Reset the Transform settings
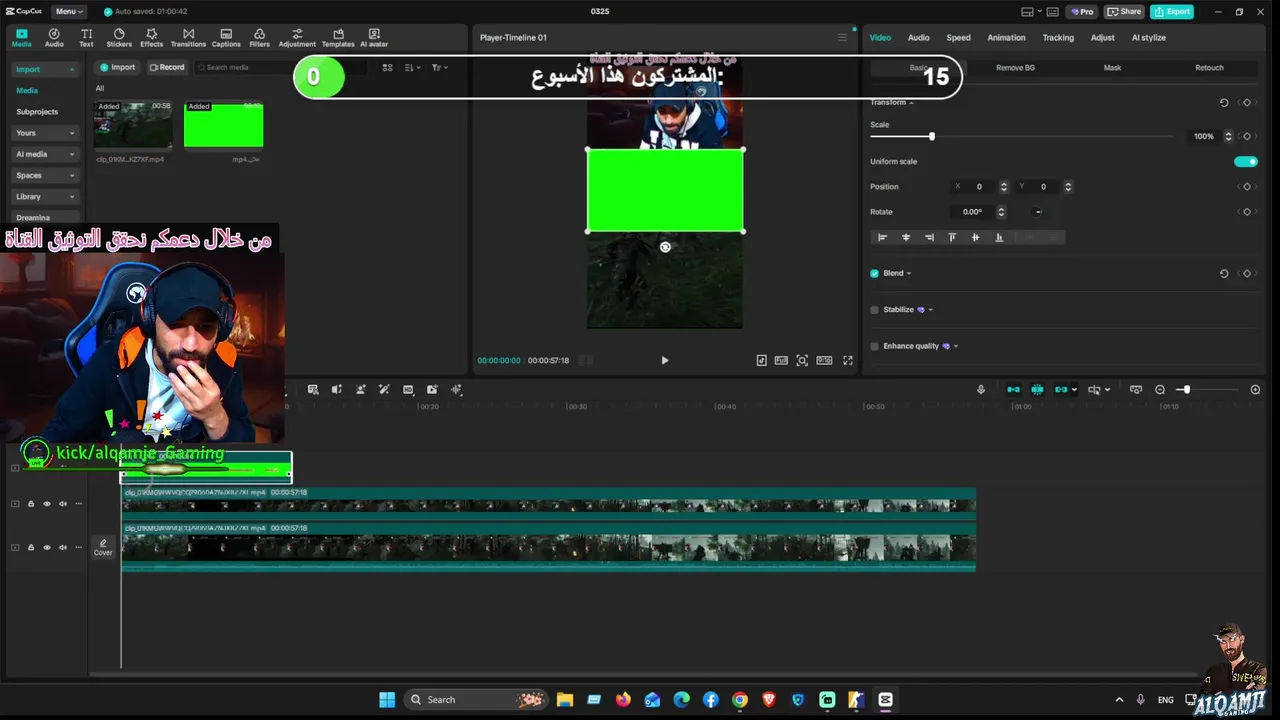This screenshot has height=720, width=1280. pos(1224,102)
